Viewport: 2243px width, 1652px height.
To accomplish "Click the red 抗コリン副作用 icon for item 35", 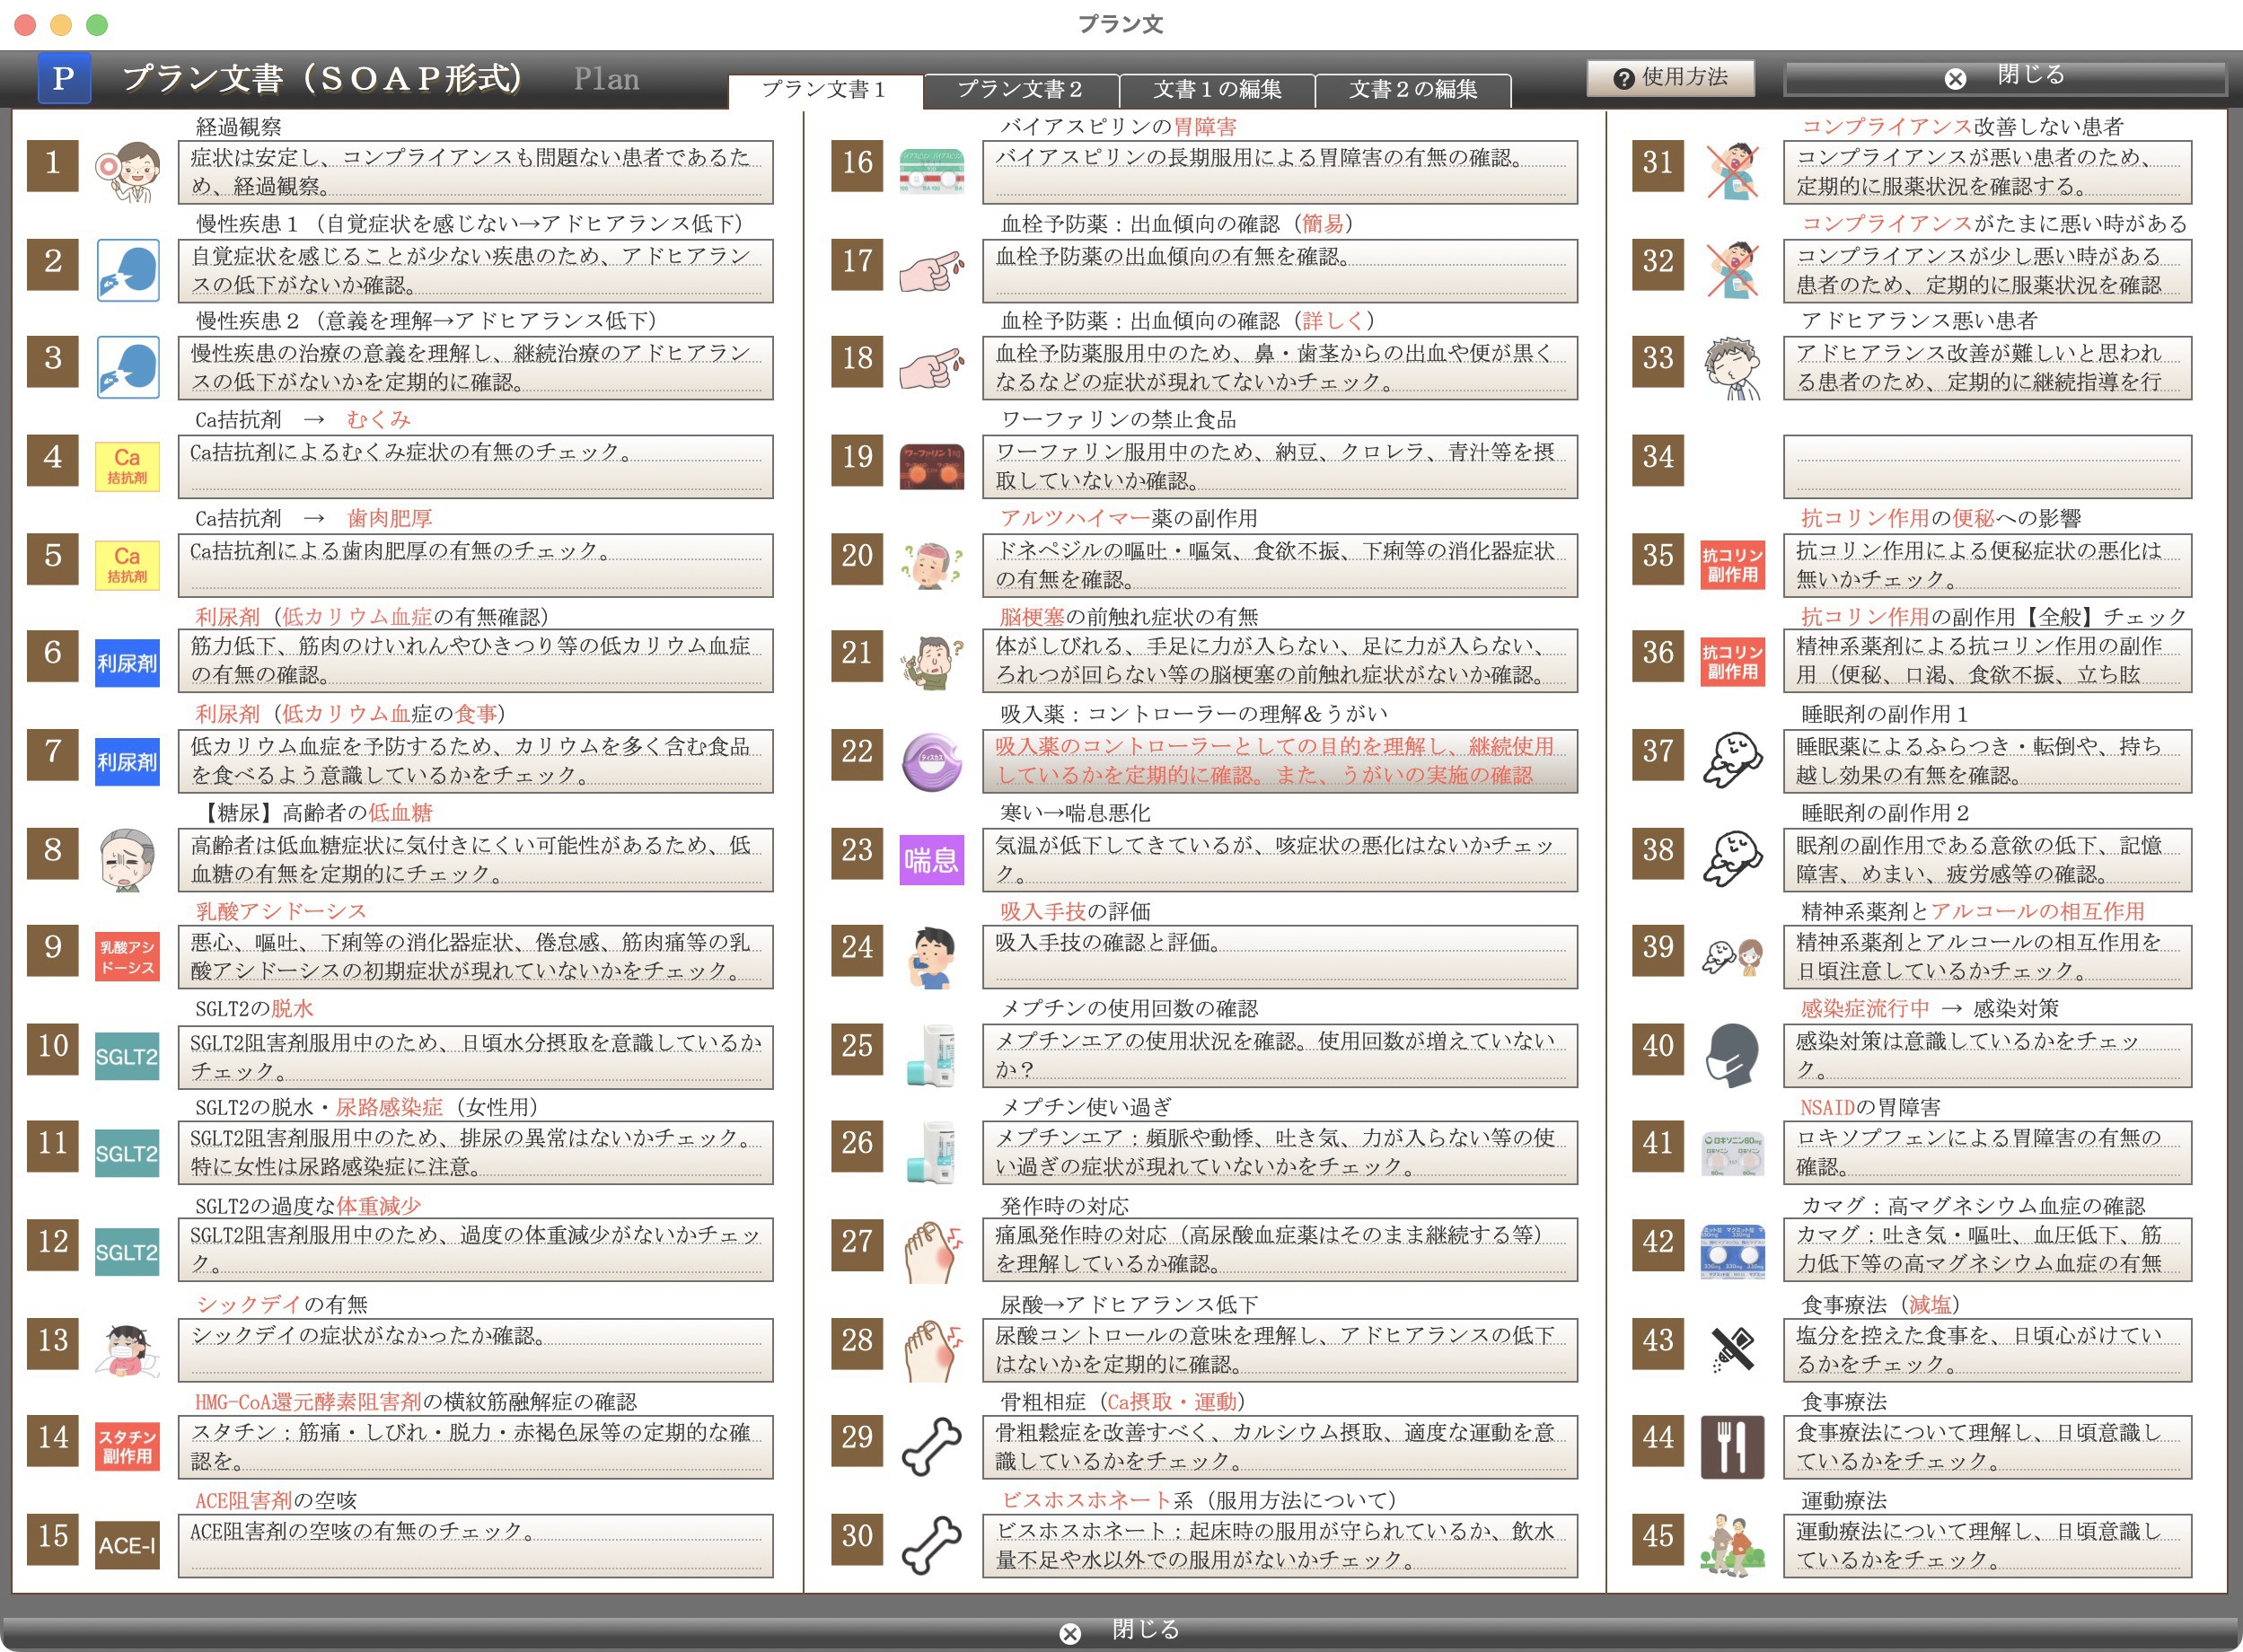I will 1732,565.
